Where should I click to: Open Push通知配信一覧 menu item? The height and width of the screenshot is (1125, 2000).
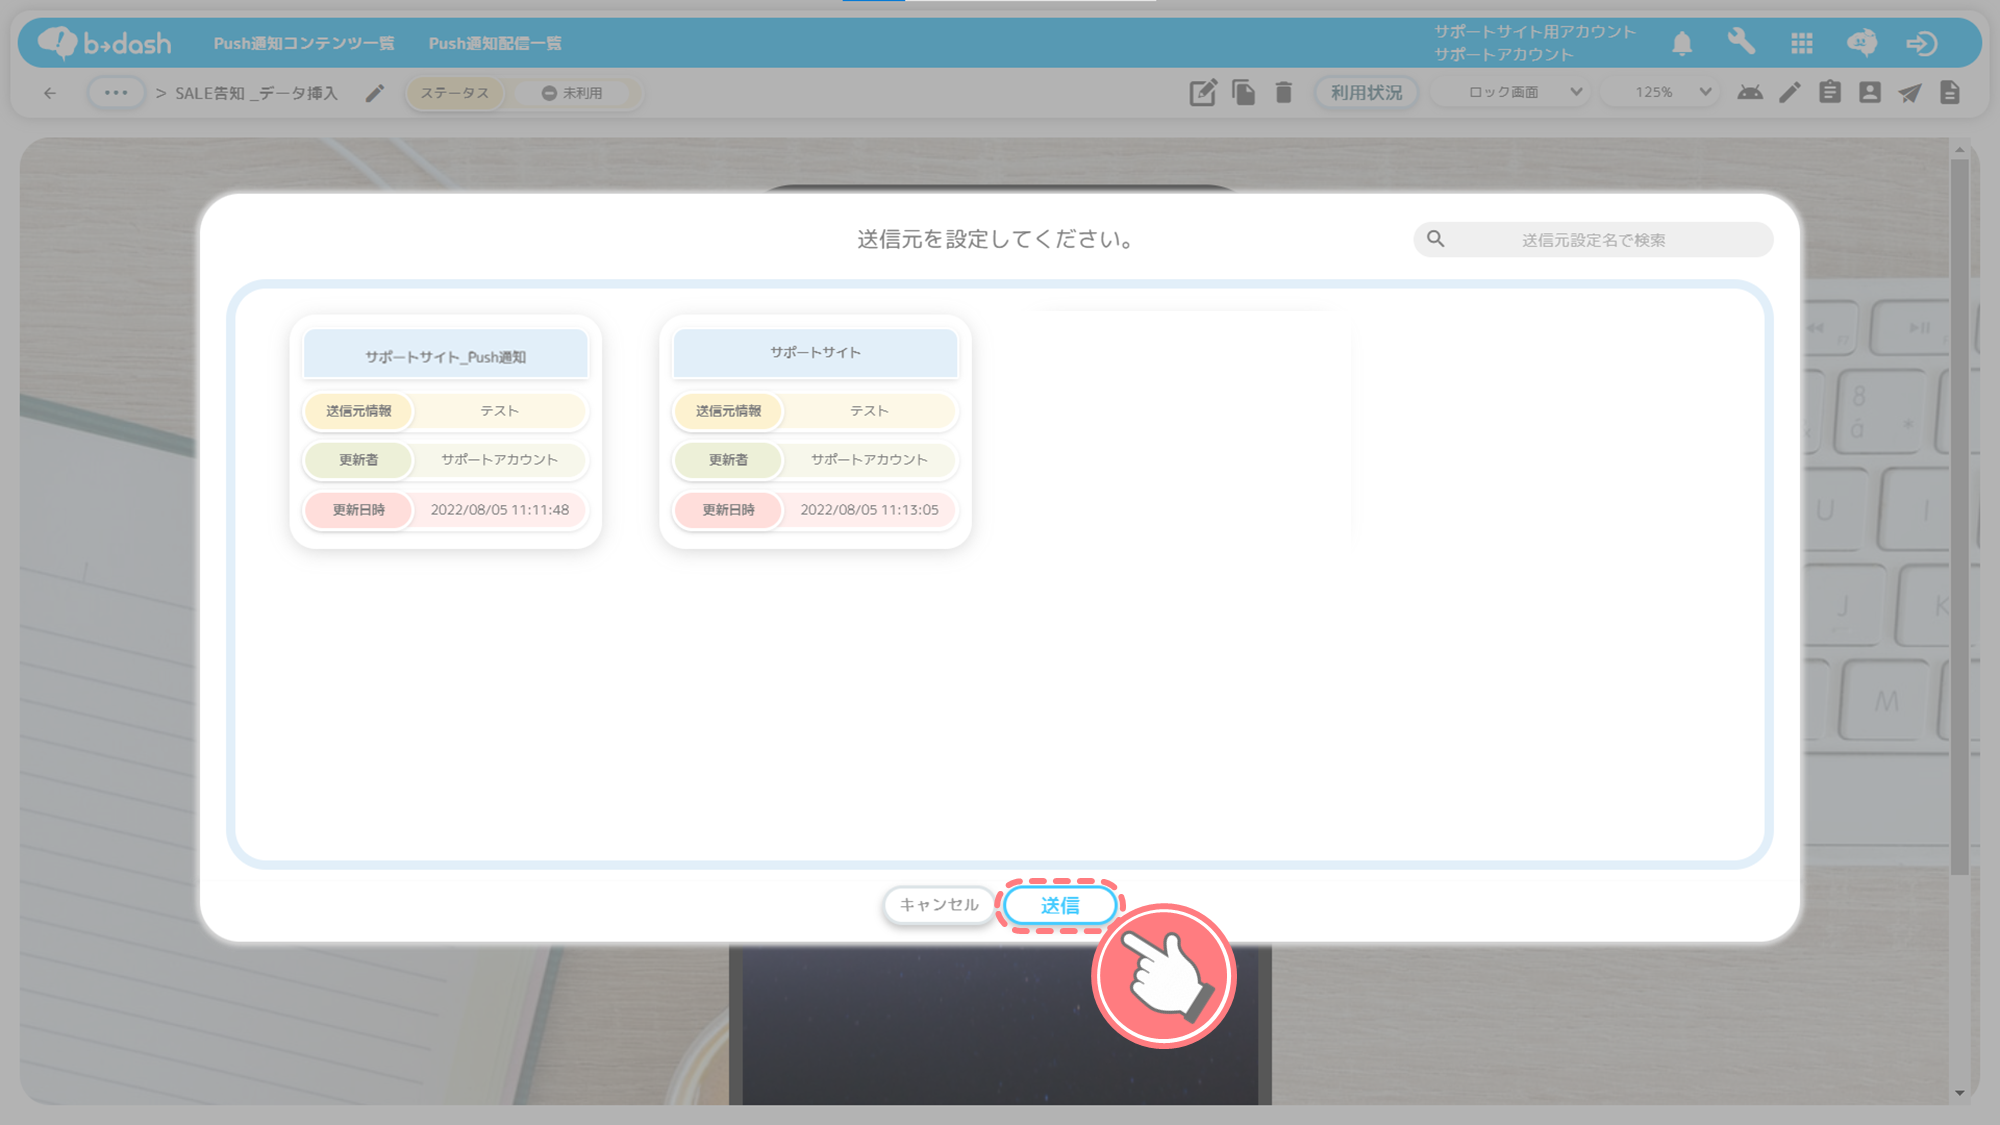point(495,44)
